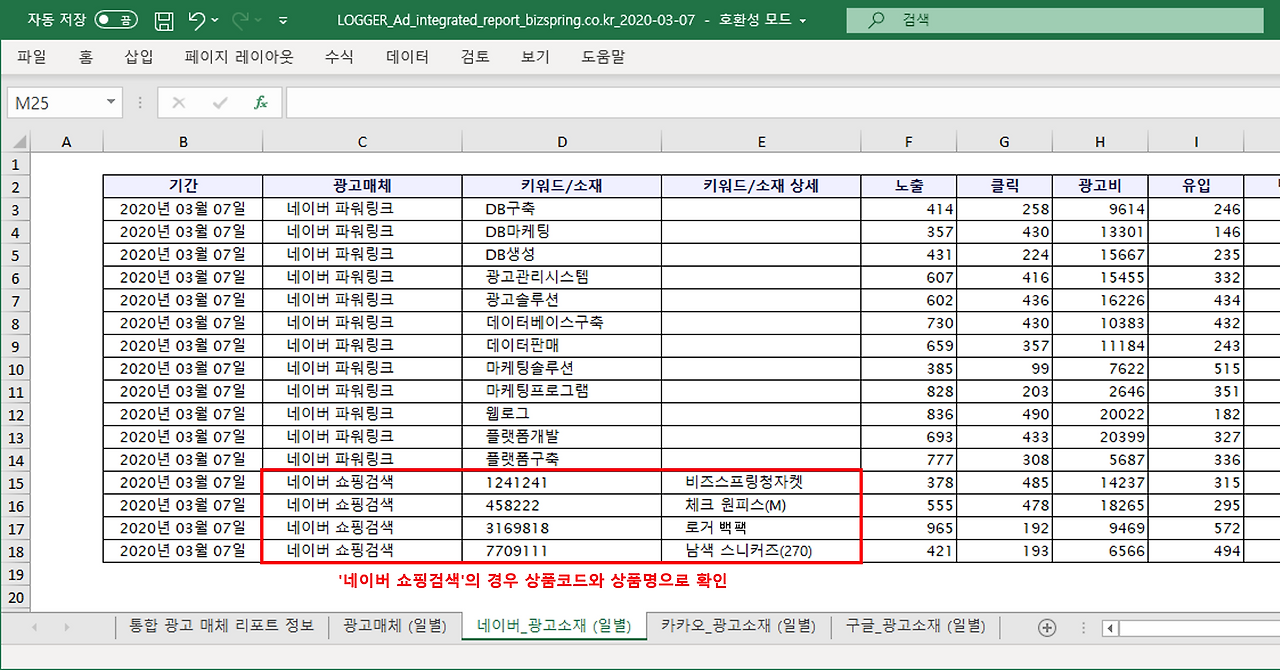The height and width of the screenshot is (670, 1280).
Task: Click the next sheet navigation arrow
Action: (67, 627)
